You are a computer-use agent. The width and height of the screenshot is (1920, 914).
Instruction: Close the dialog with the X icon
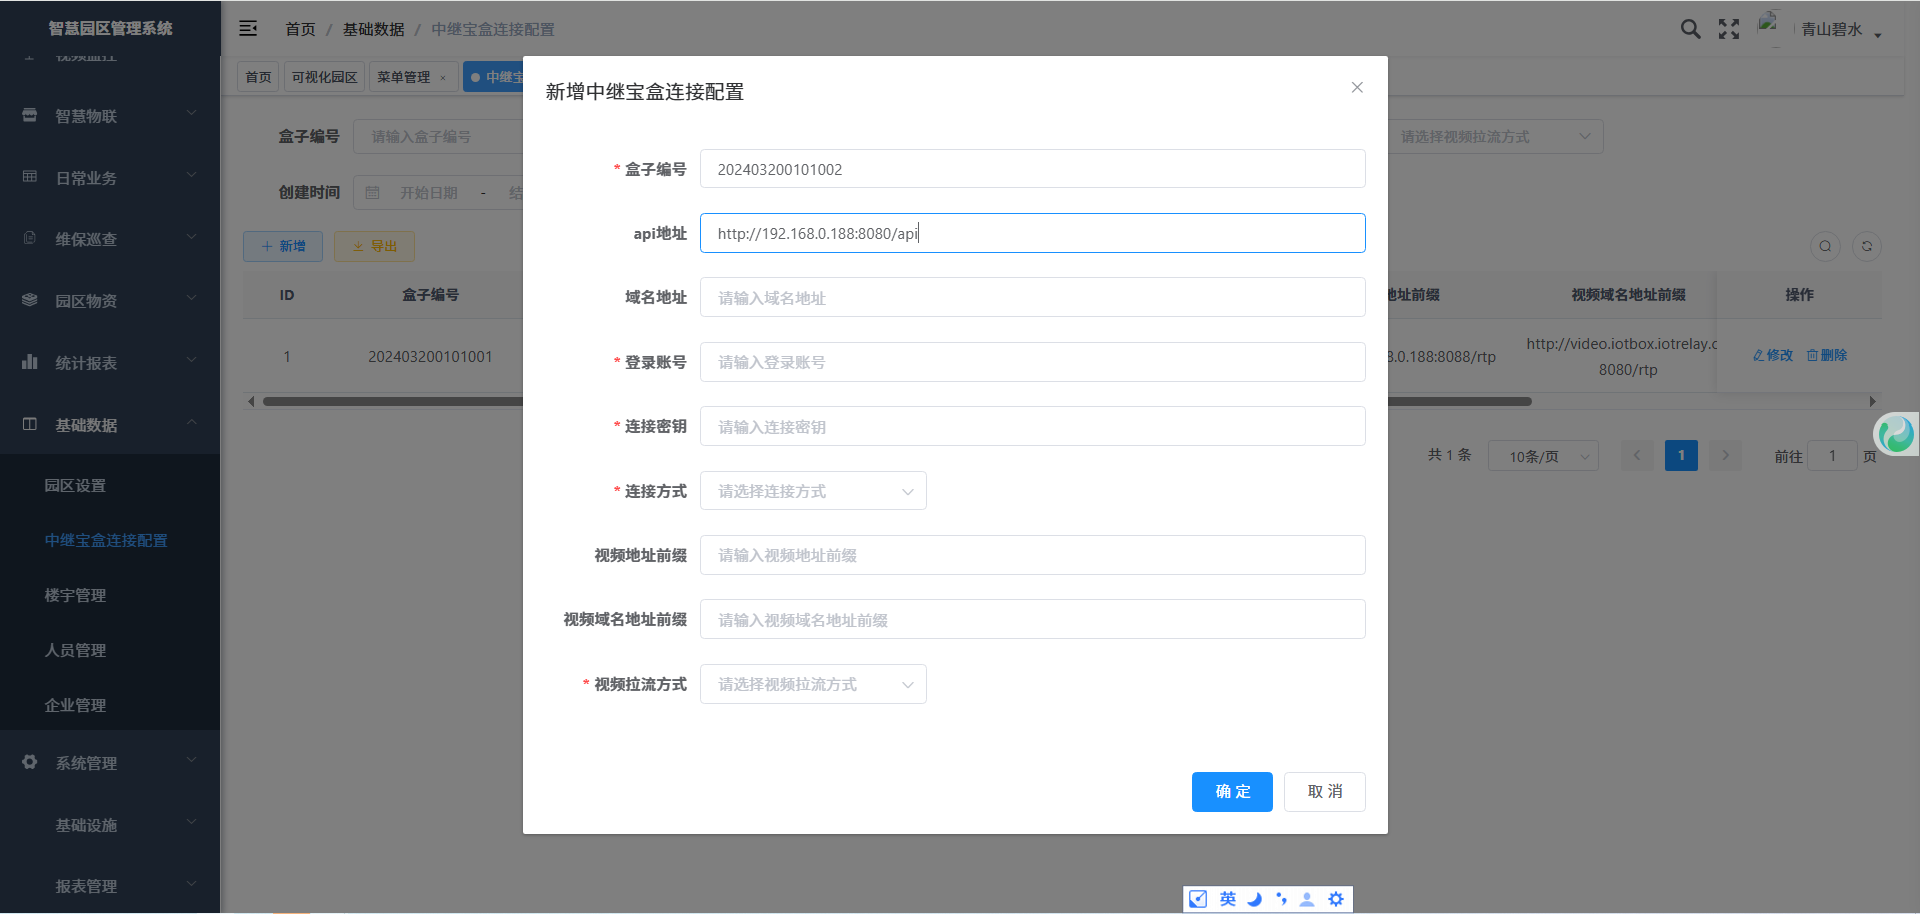tap(1357, 88)
